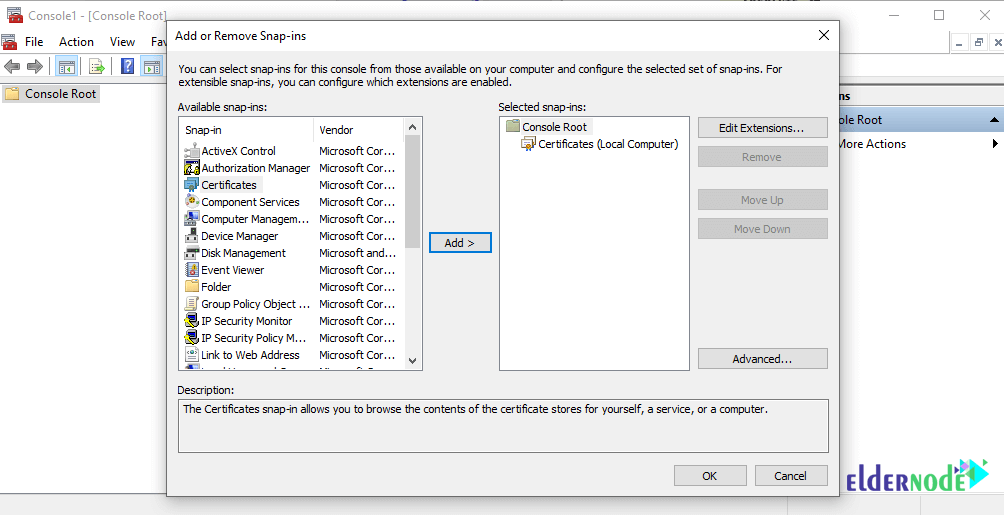Select the ActiveX Control snap-in icon
The width and height of the screenshot is (1004, 515).
[193, 151]
